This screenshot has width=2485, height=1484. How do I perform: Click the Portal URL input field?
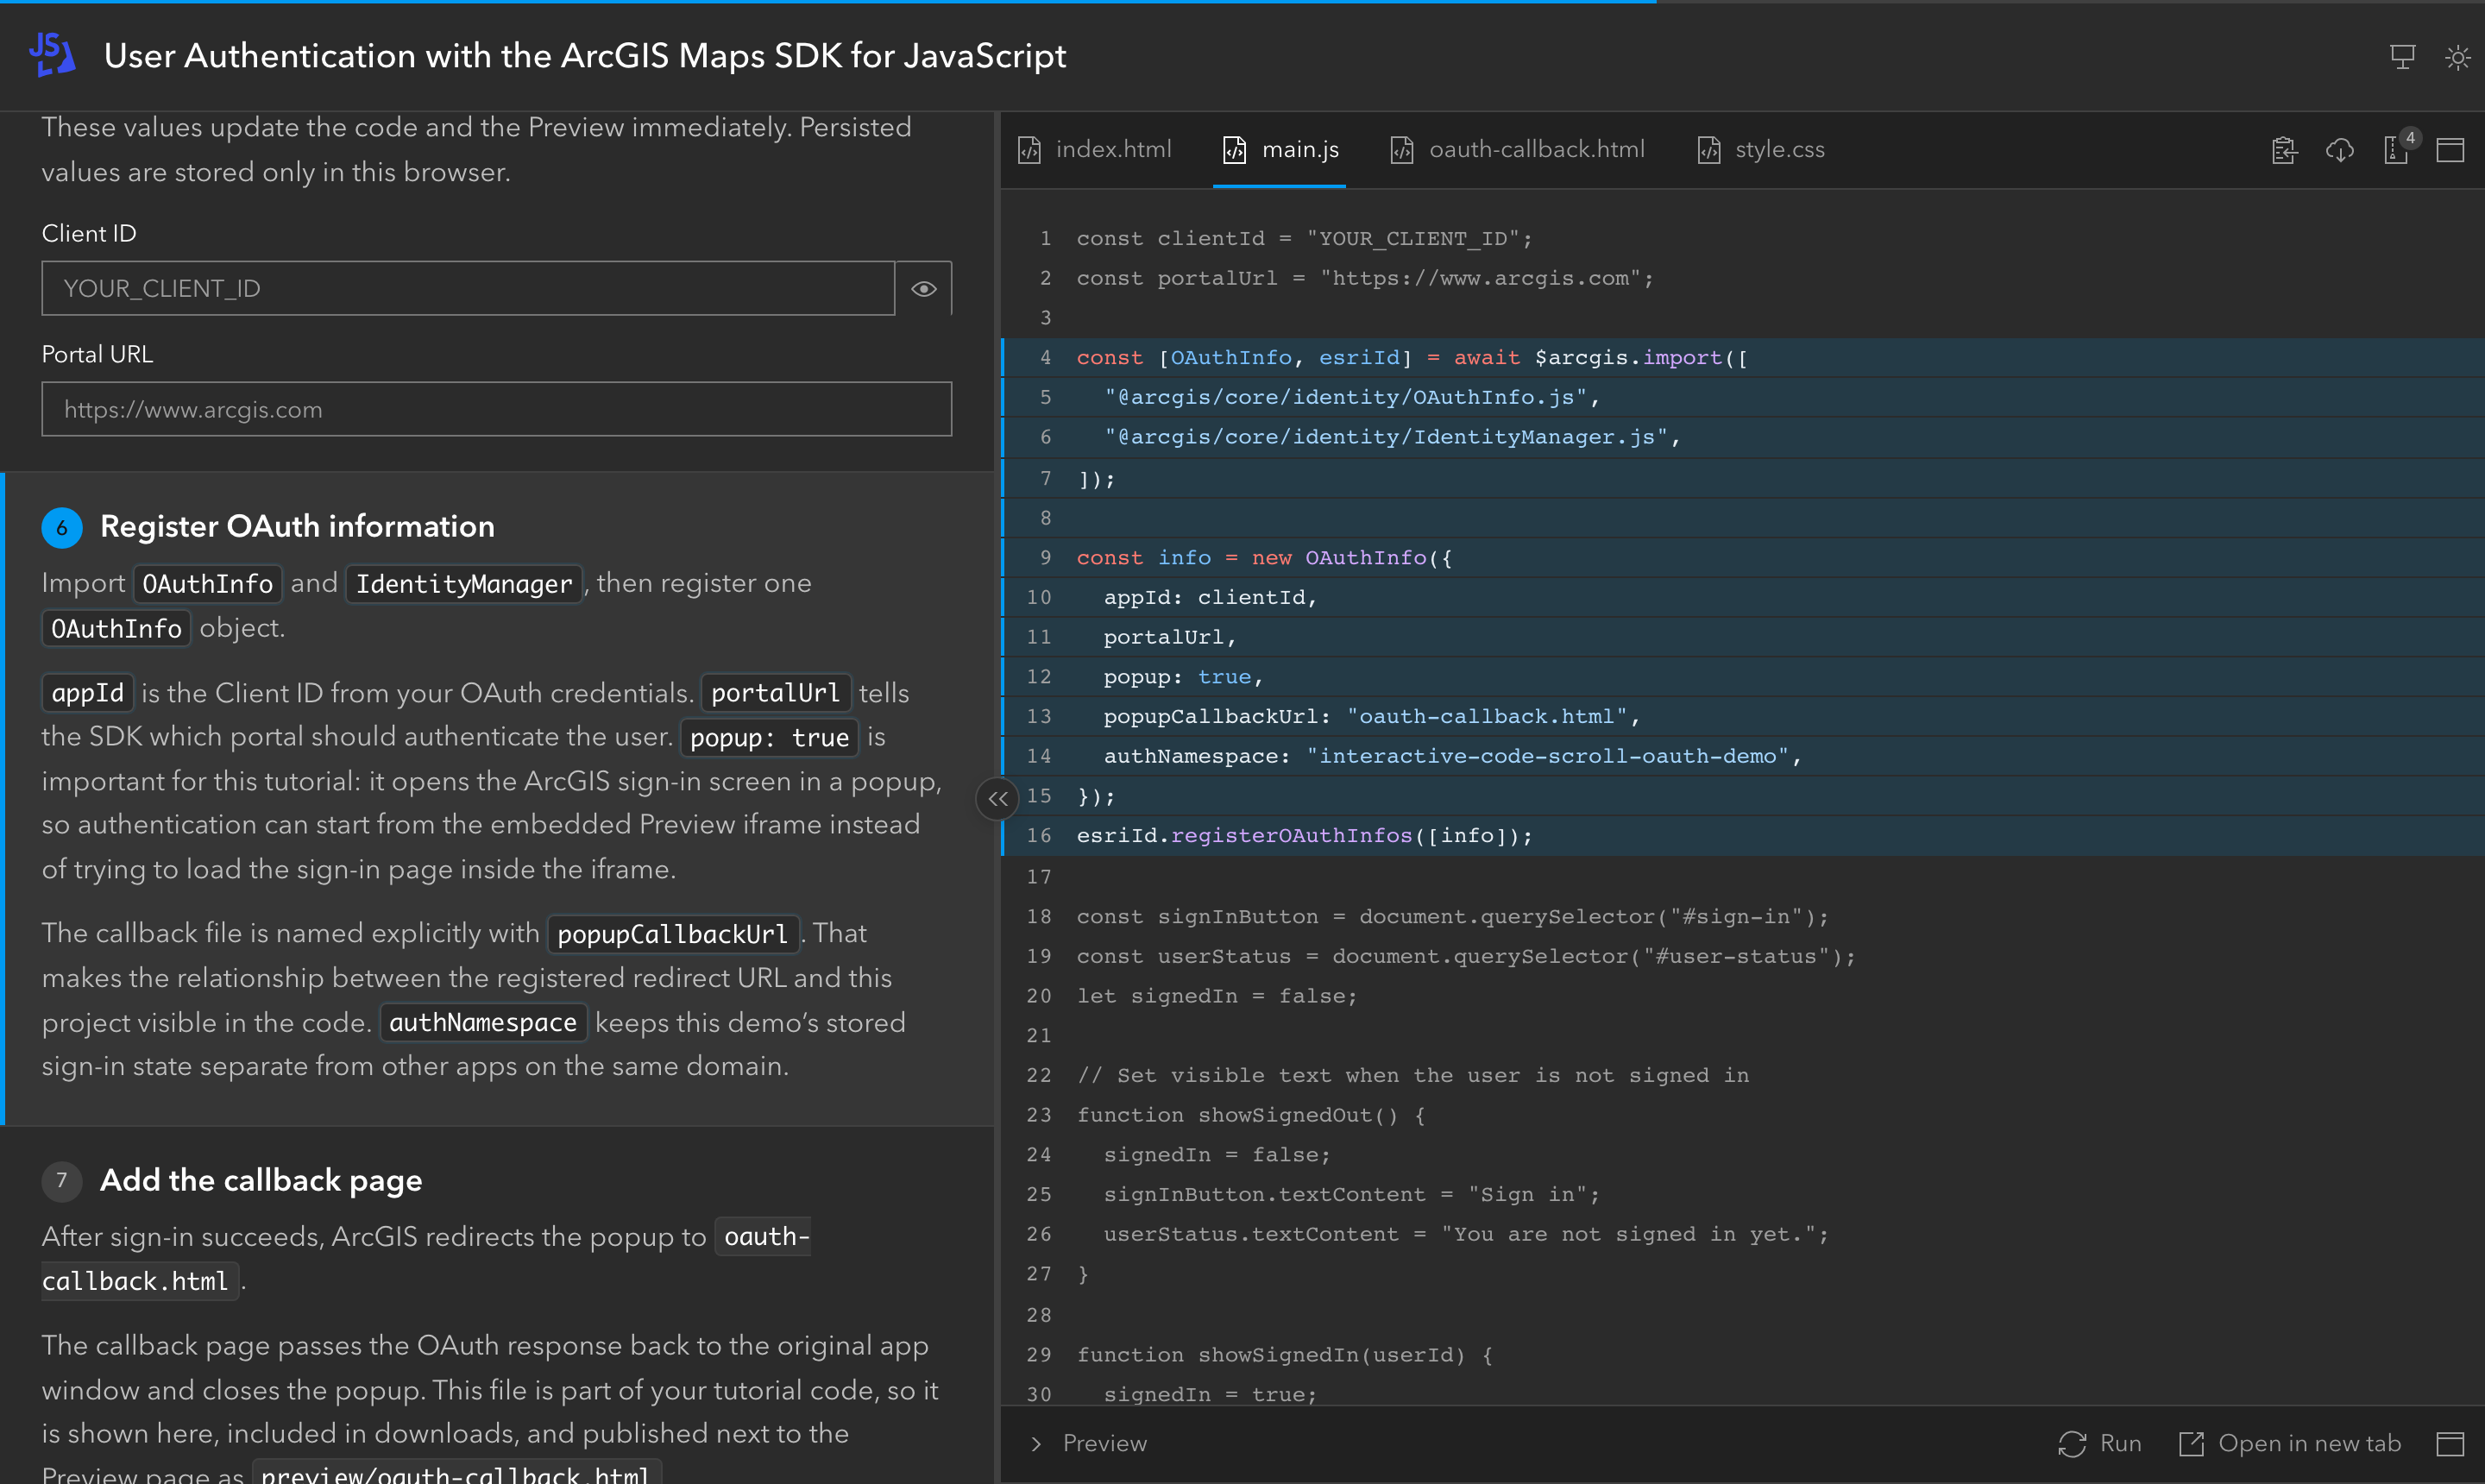[496, 409]
